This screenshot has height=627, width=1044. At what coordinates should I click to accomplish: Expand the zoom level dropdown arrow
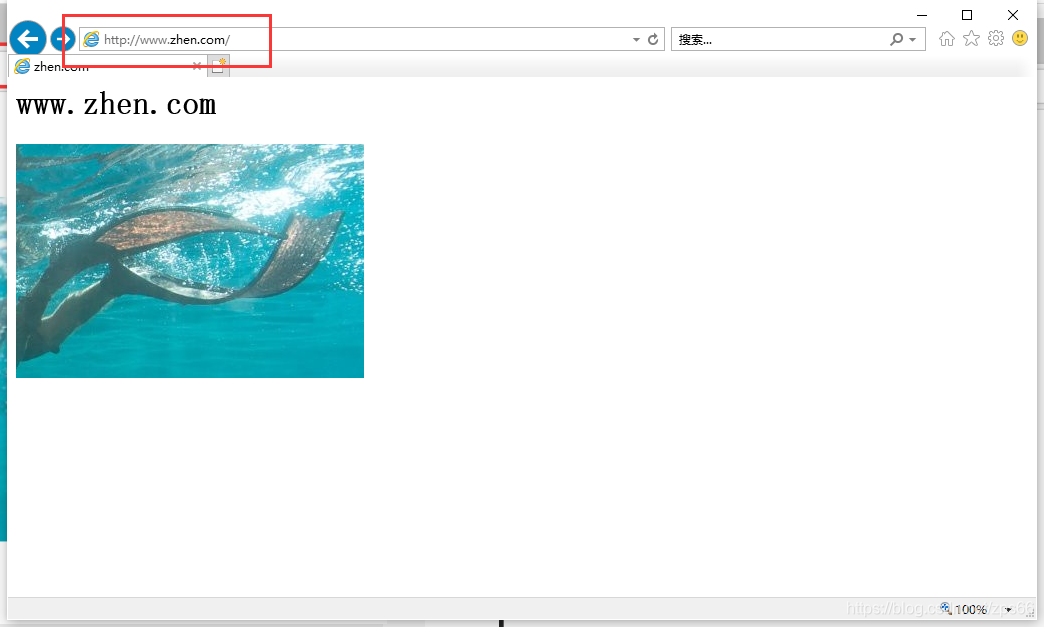[x=1009, y=610]
